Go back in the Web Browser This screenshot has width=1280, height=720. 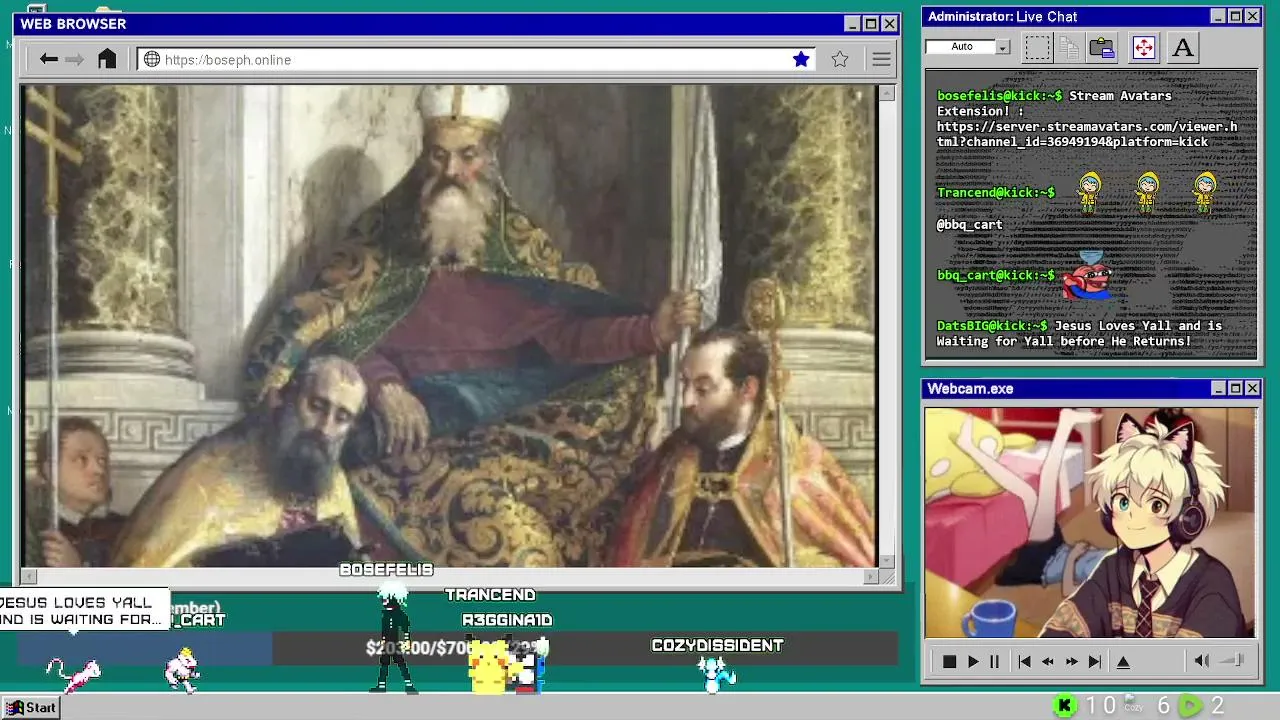coord(48,60)
